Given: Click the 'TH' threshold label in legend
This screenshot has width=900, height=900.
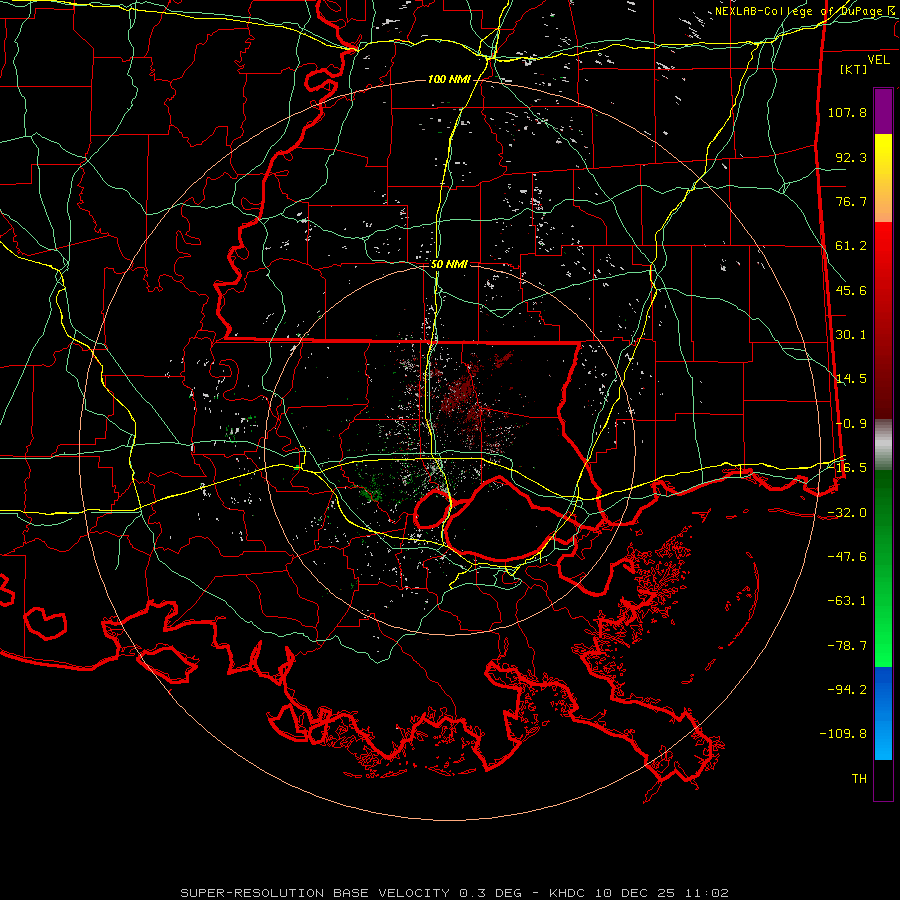Looking at the screenshot, I should tap(859, 779).
